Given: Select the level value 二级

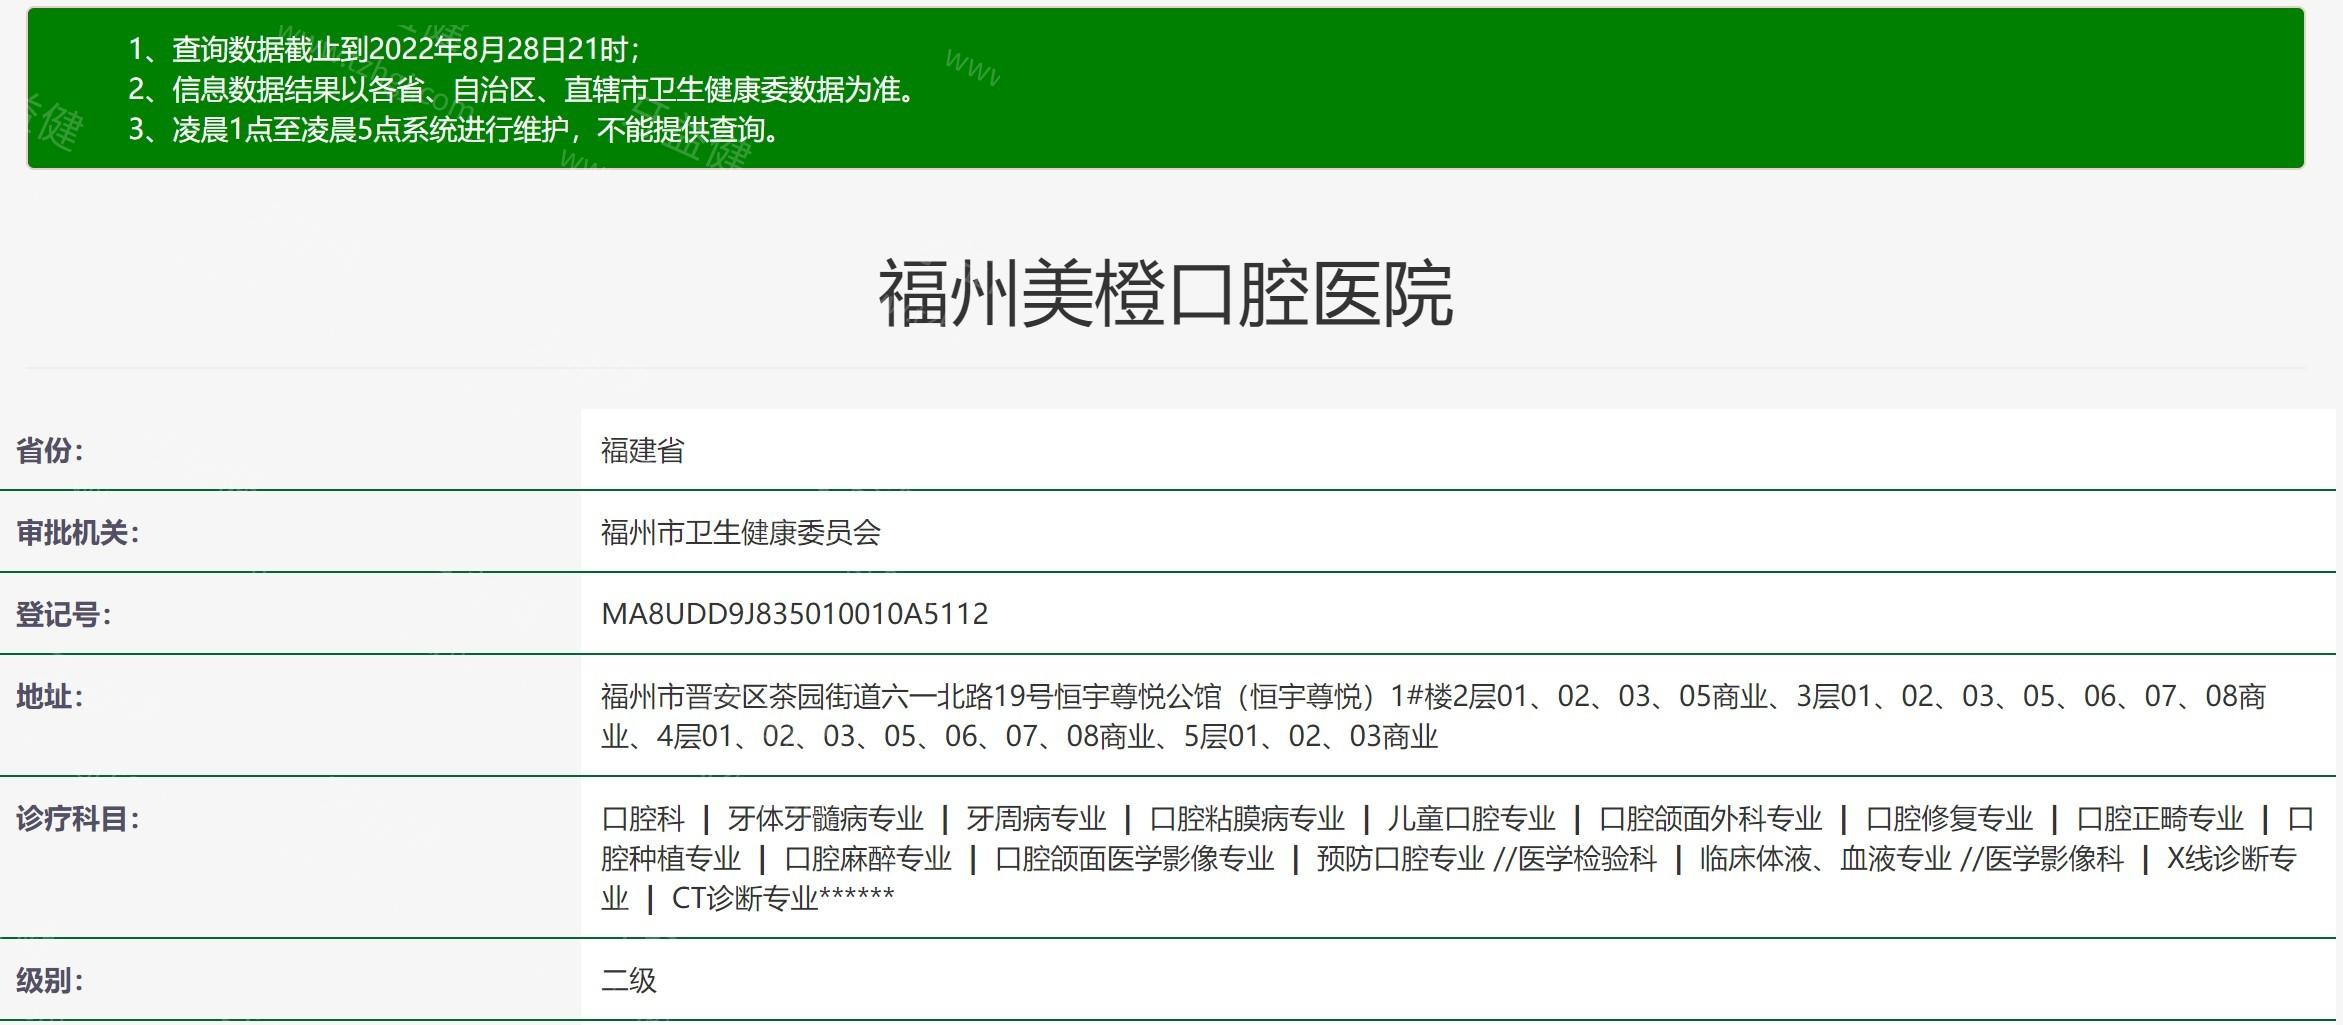Looking at the screenshot, I should pos(629,981).
